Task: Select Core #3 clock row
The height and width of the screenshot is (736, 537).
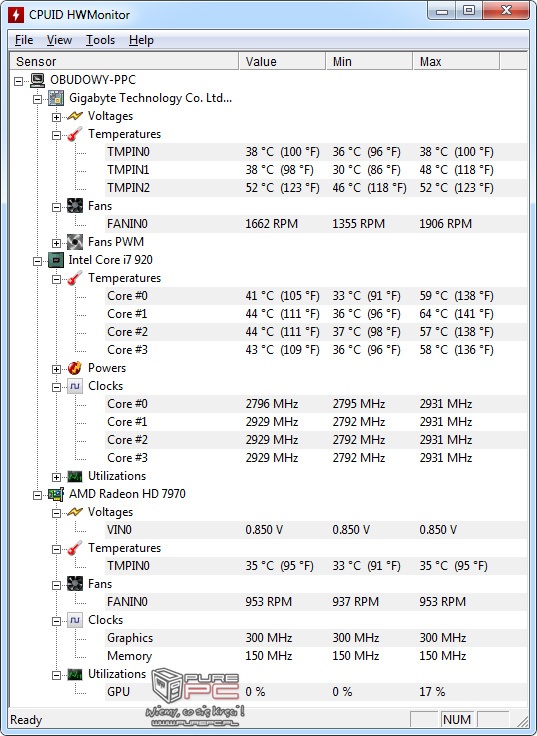Action: pyautogui.click(x=315, y=458)
